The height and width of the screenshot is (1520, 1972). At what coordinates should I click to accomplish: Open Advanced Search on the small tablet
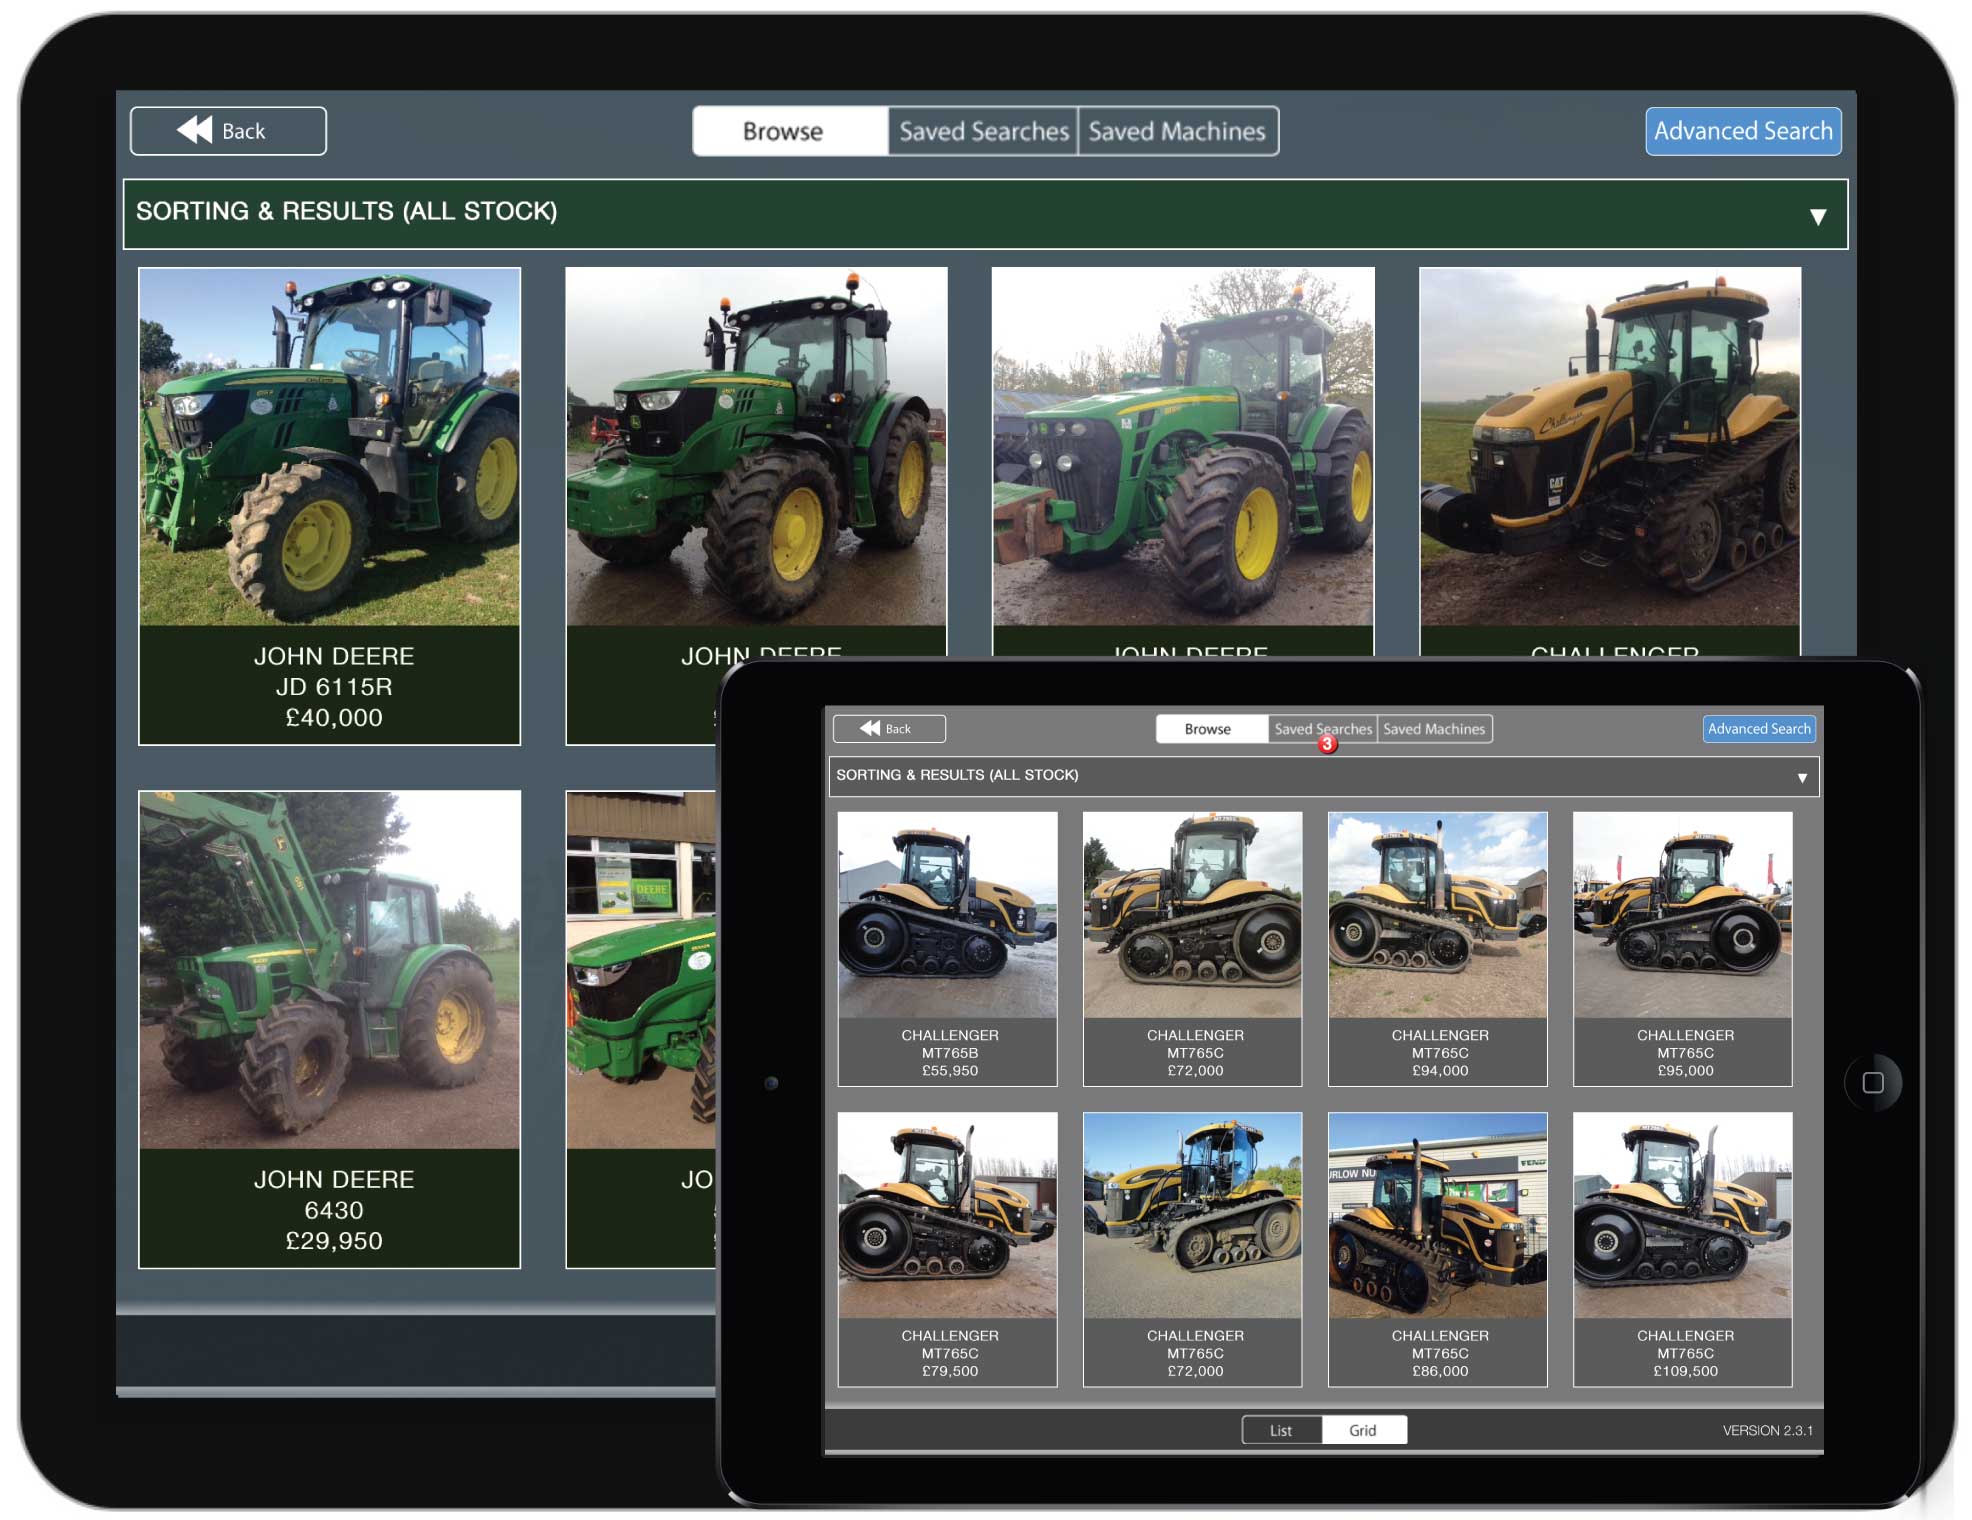(1759, 729)
